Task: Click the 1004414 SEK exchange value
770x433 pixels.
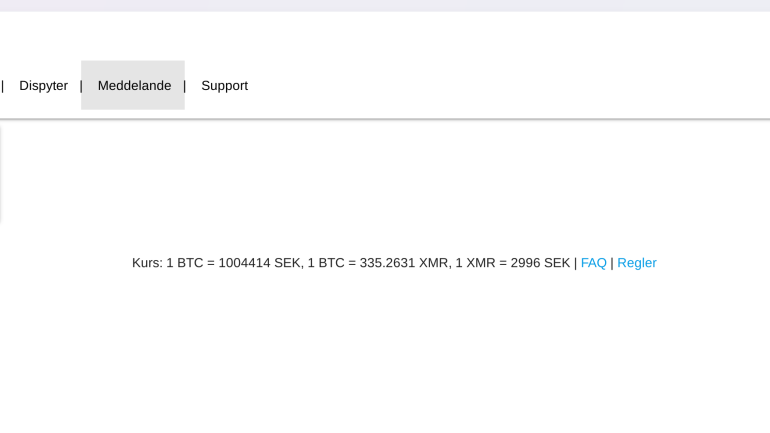Action: tap(259, 263)
